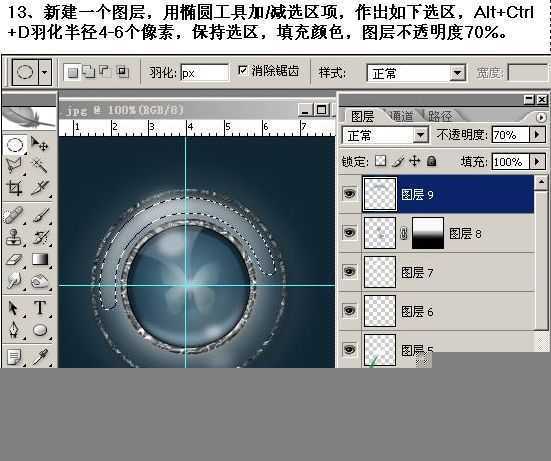Click Subtract from Selection mode icon
Viewport: 551px width, 461px height.
click(x=105, y=71)
